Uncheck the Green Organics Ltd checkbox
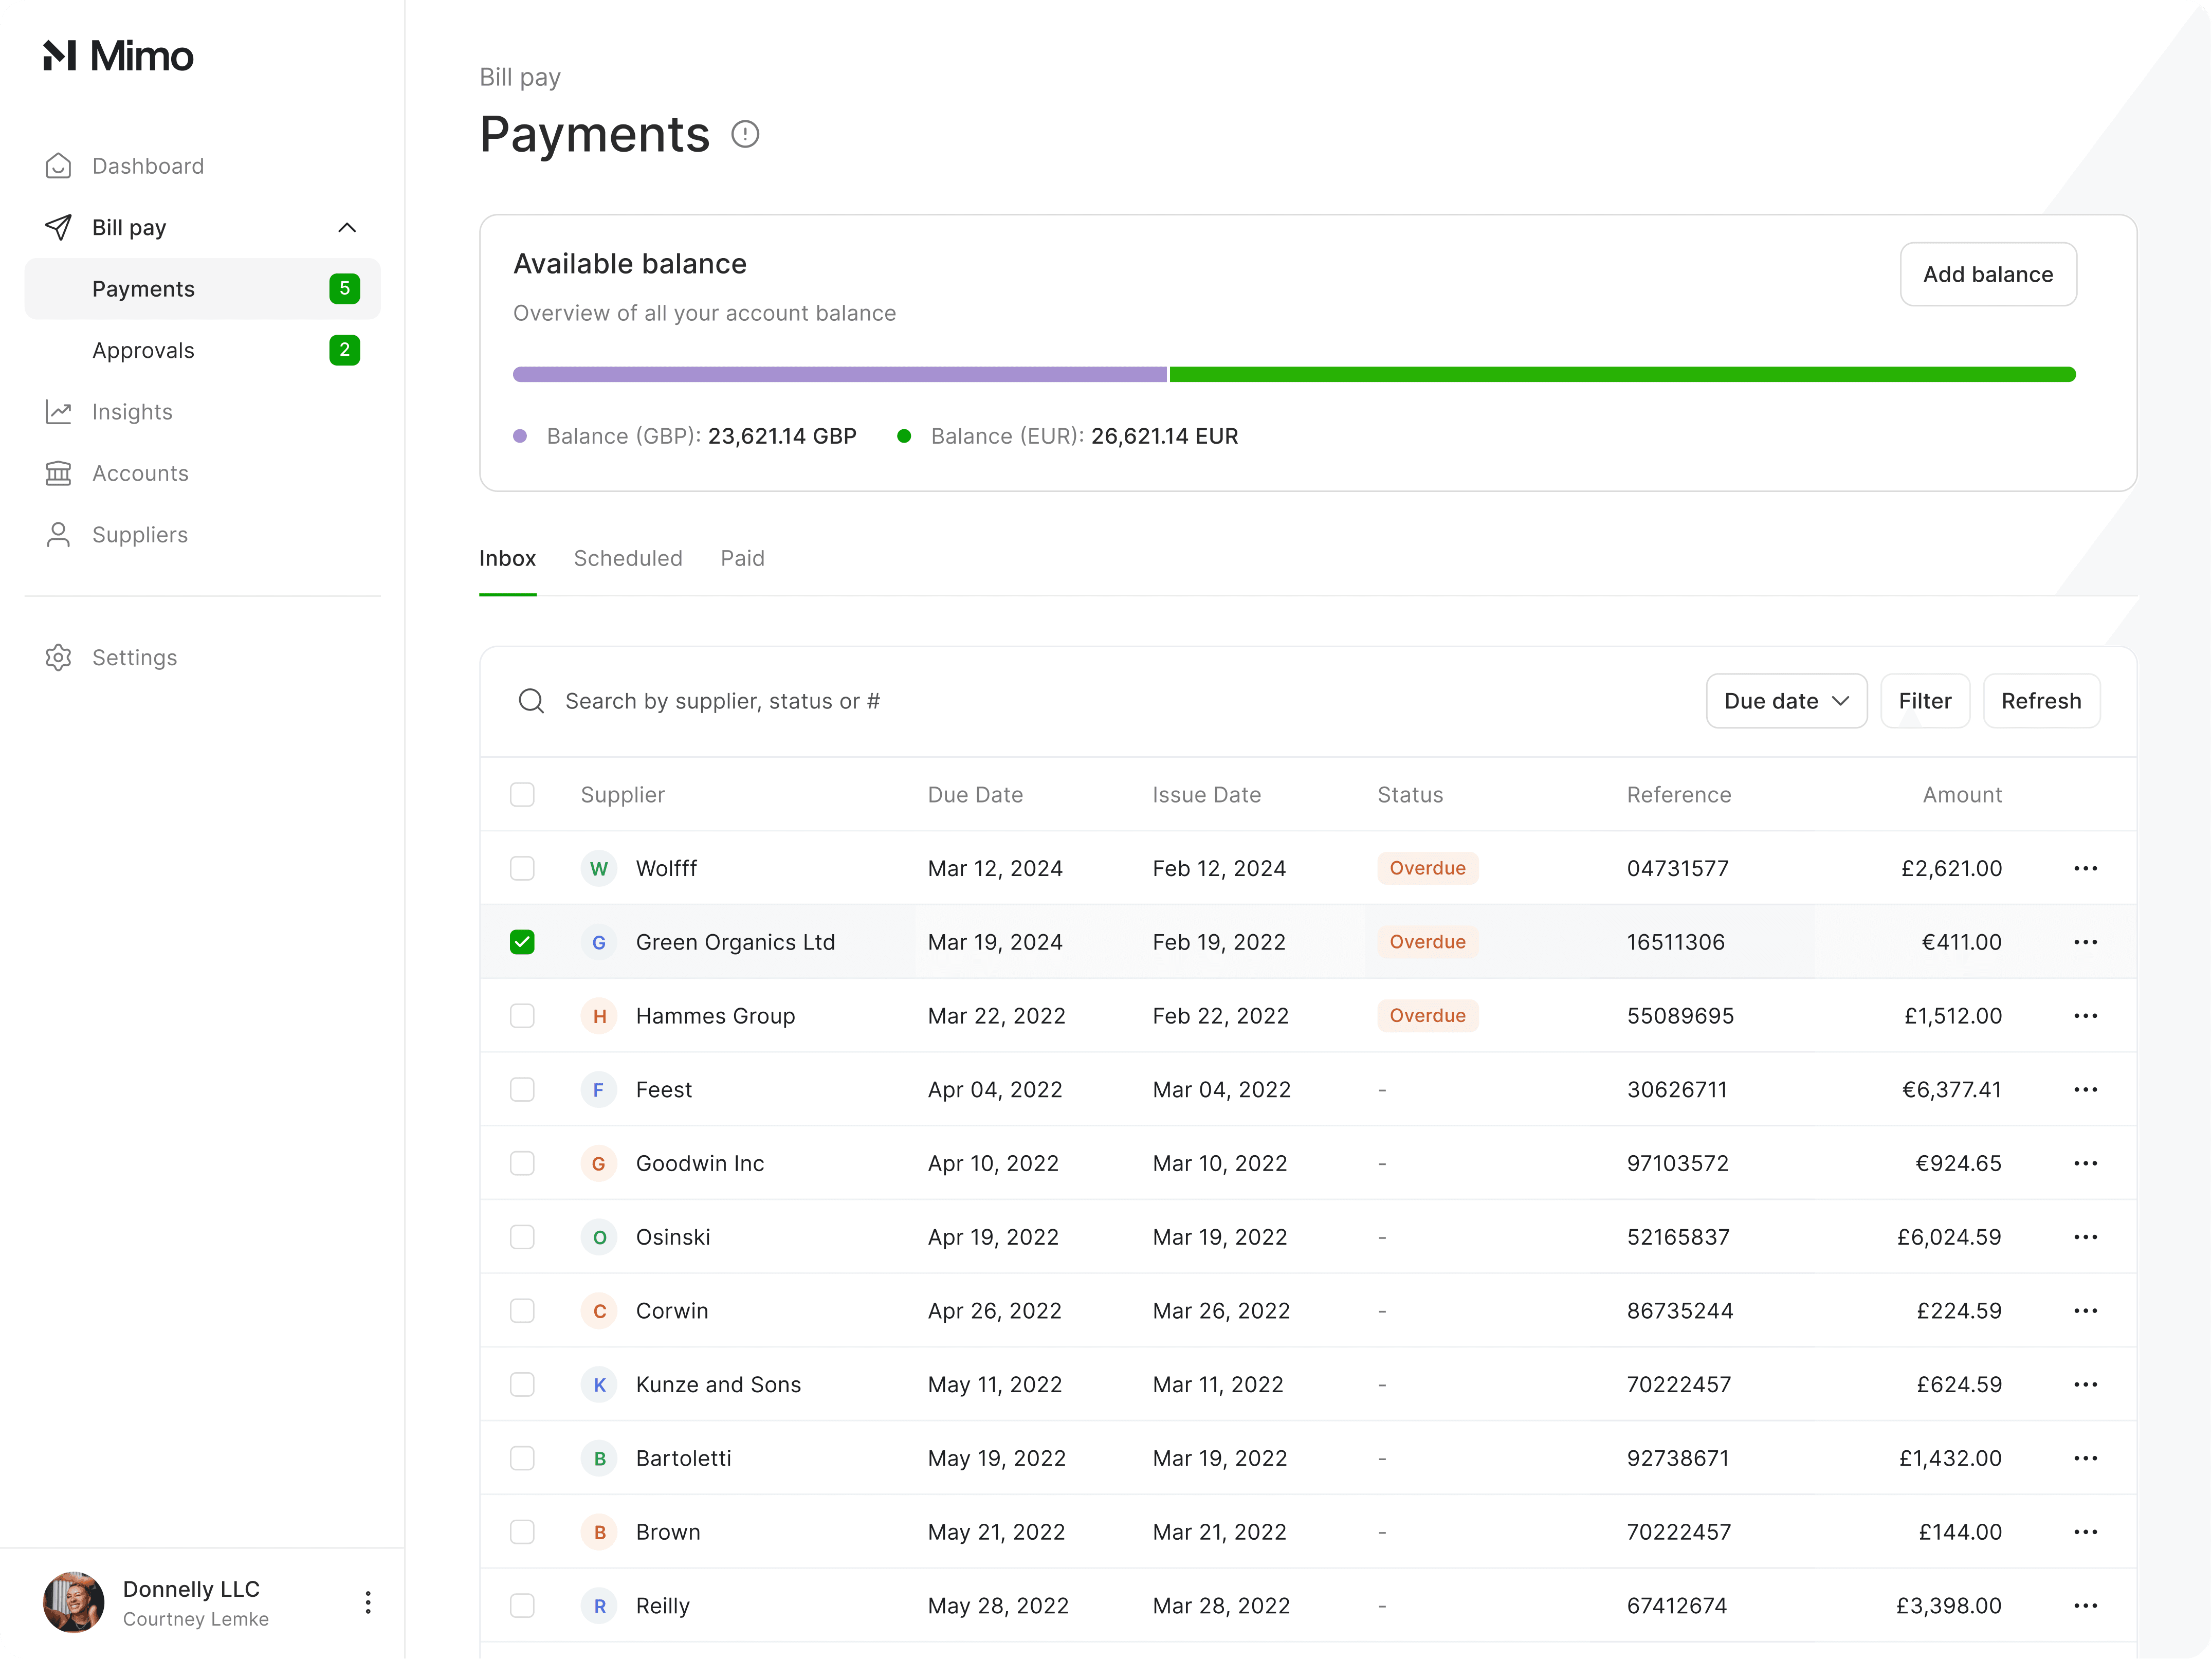 [x=522, y=942]
